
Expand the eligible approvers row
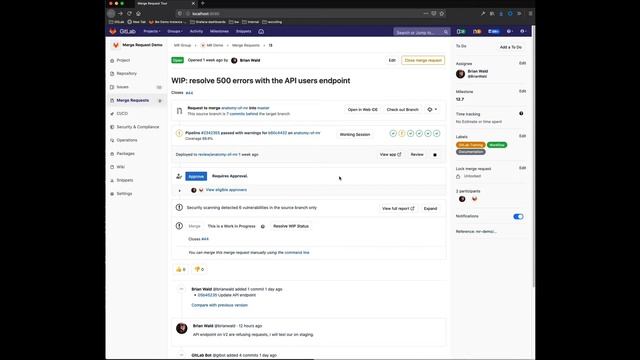[179, 190]
